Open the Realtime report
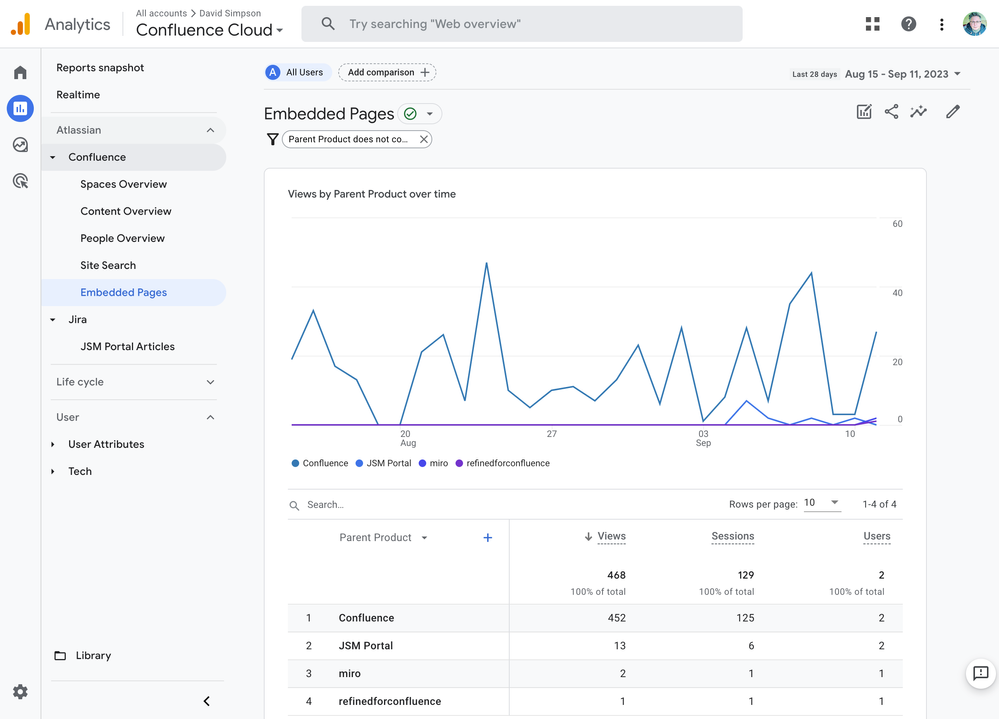Image resolution: width=999 pixels, height=719 pixels. [x=78, y=95]
